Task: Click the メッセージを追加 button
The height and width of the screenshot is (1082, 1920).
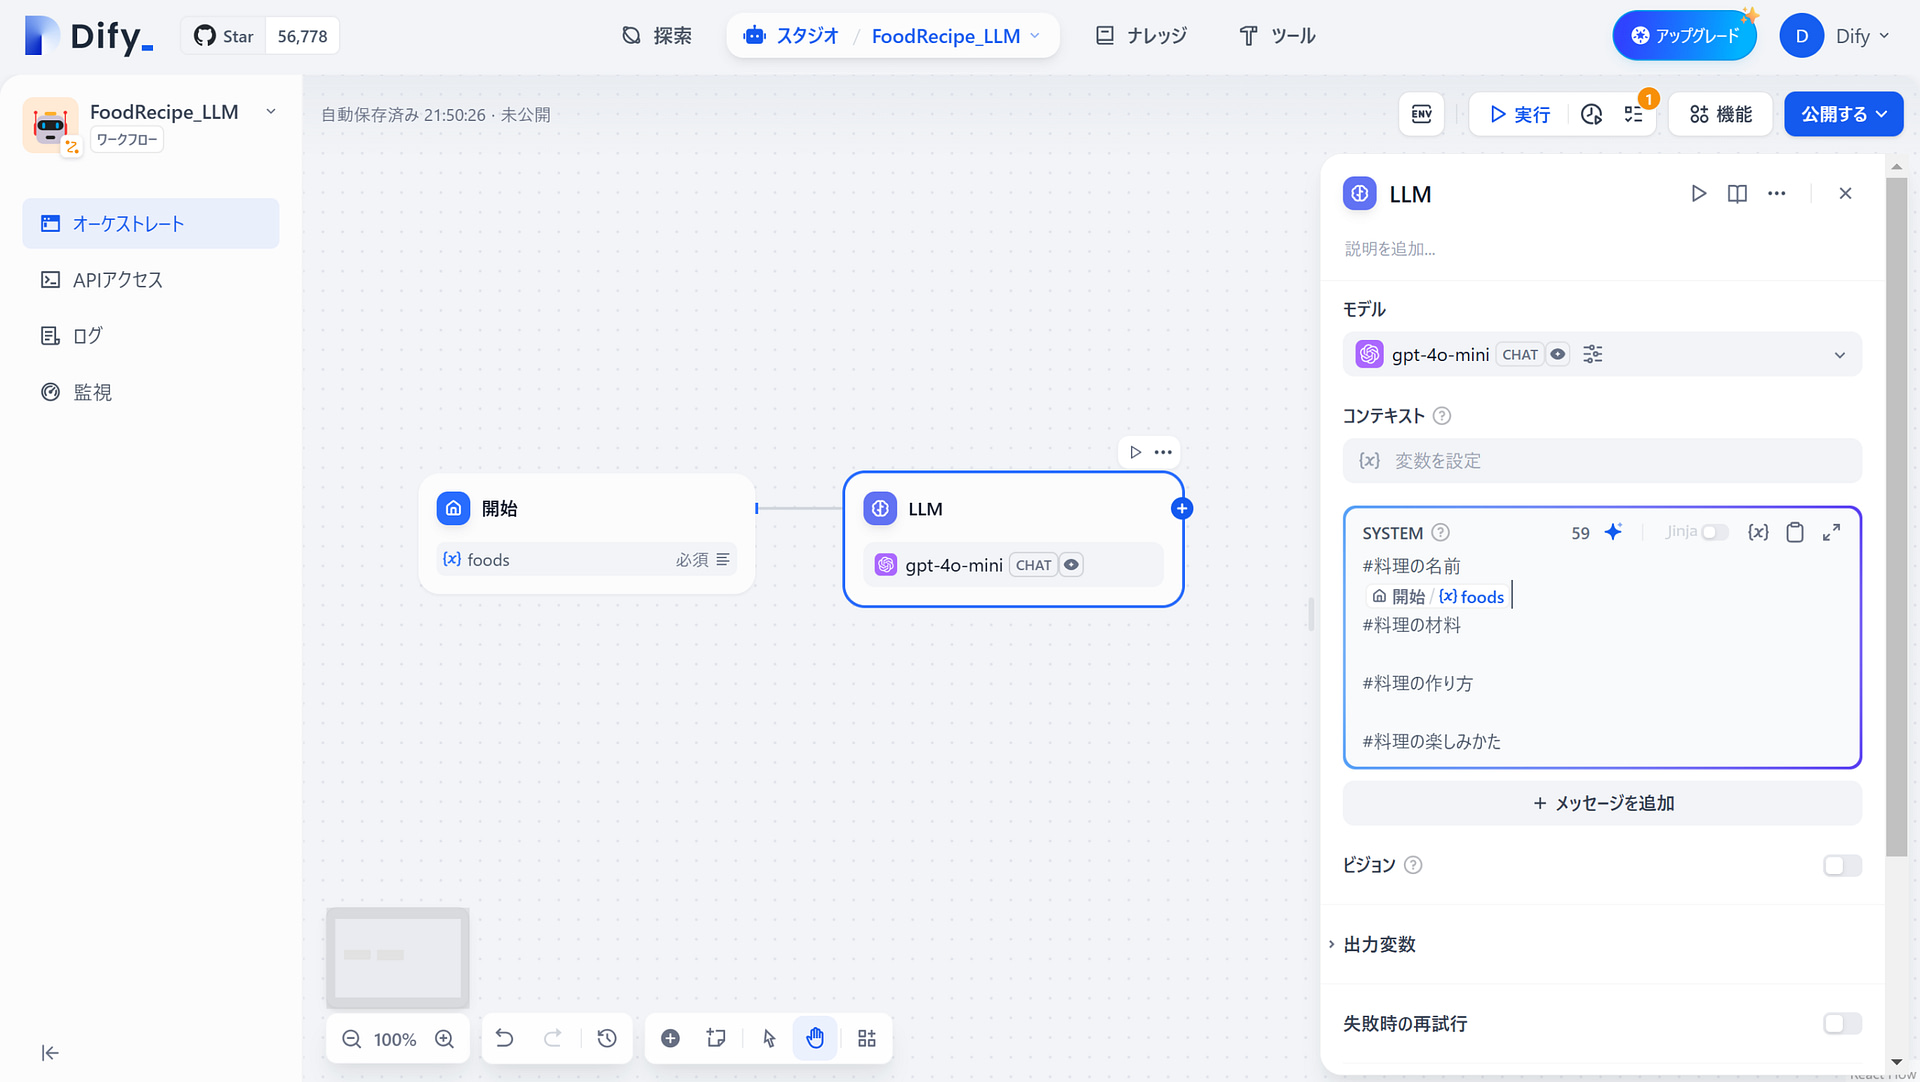Action: pyautogui.click(x=1601, y=803)
